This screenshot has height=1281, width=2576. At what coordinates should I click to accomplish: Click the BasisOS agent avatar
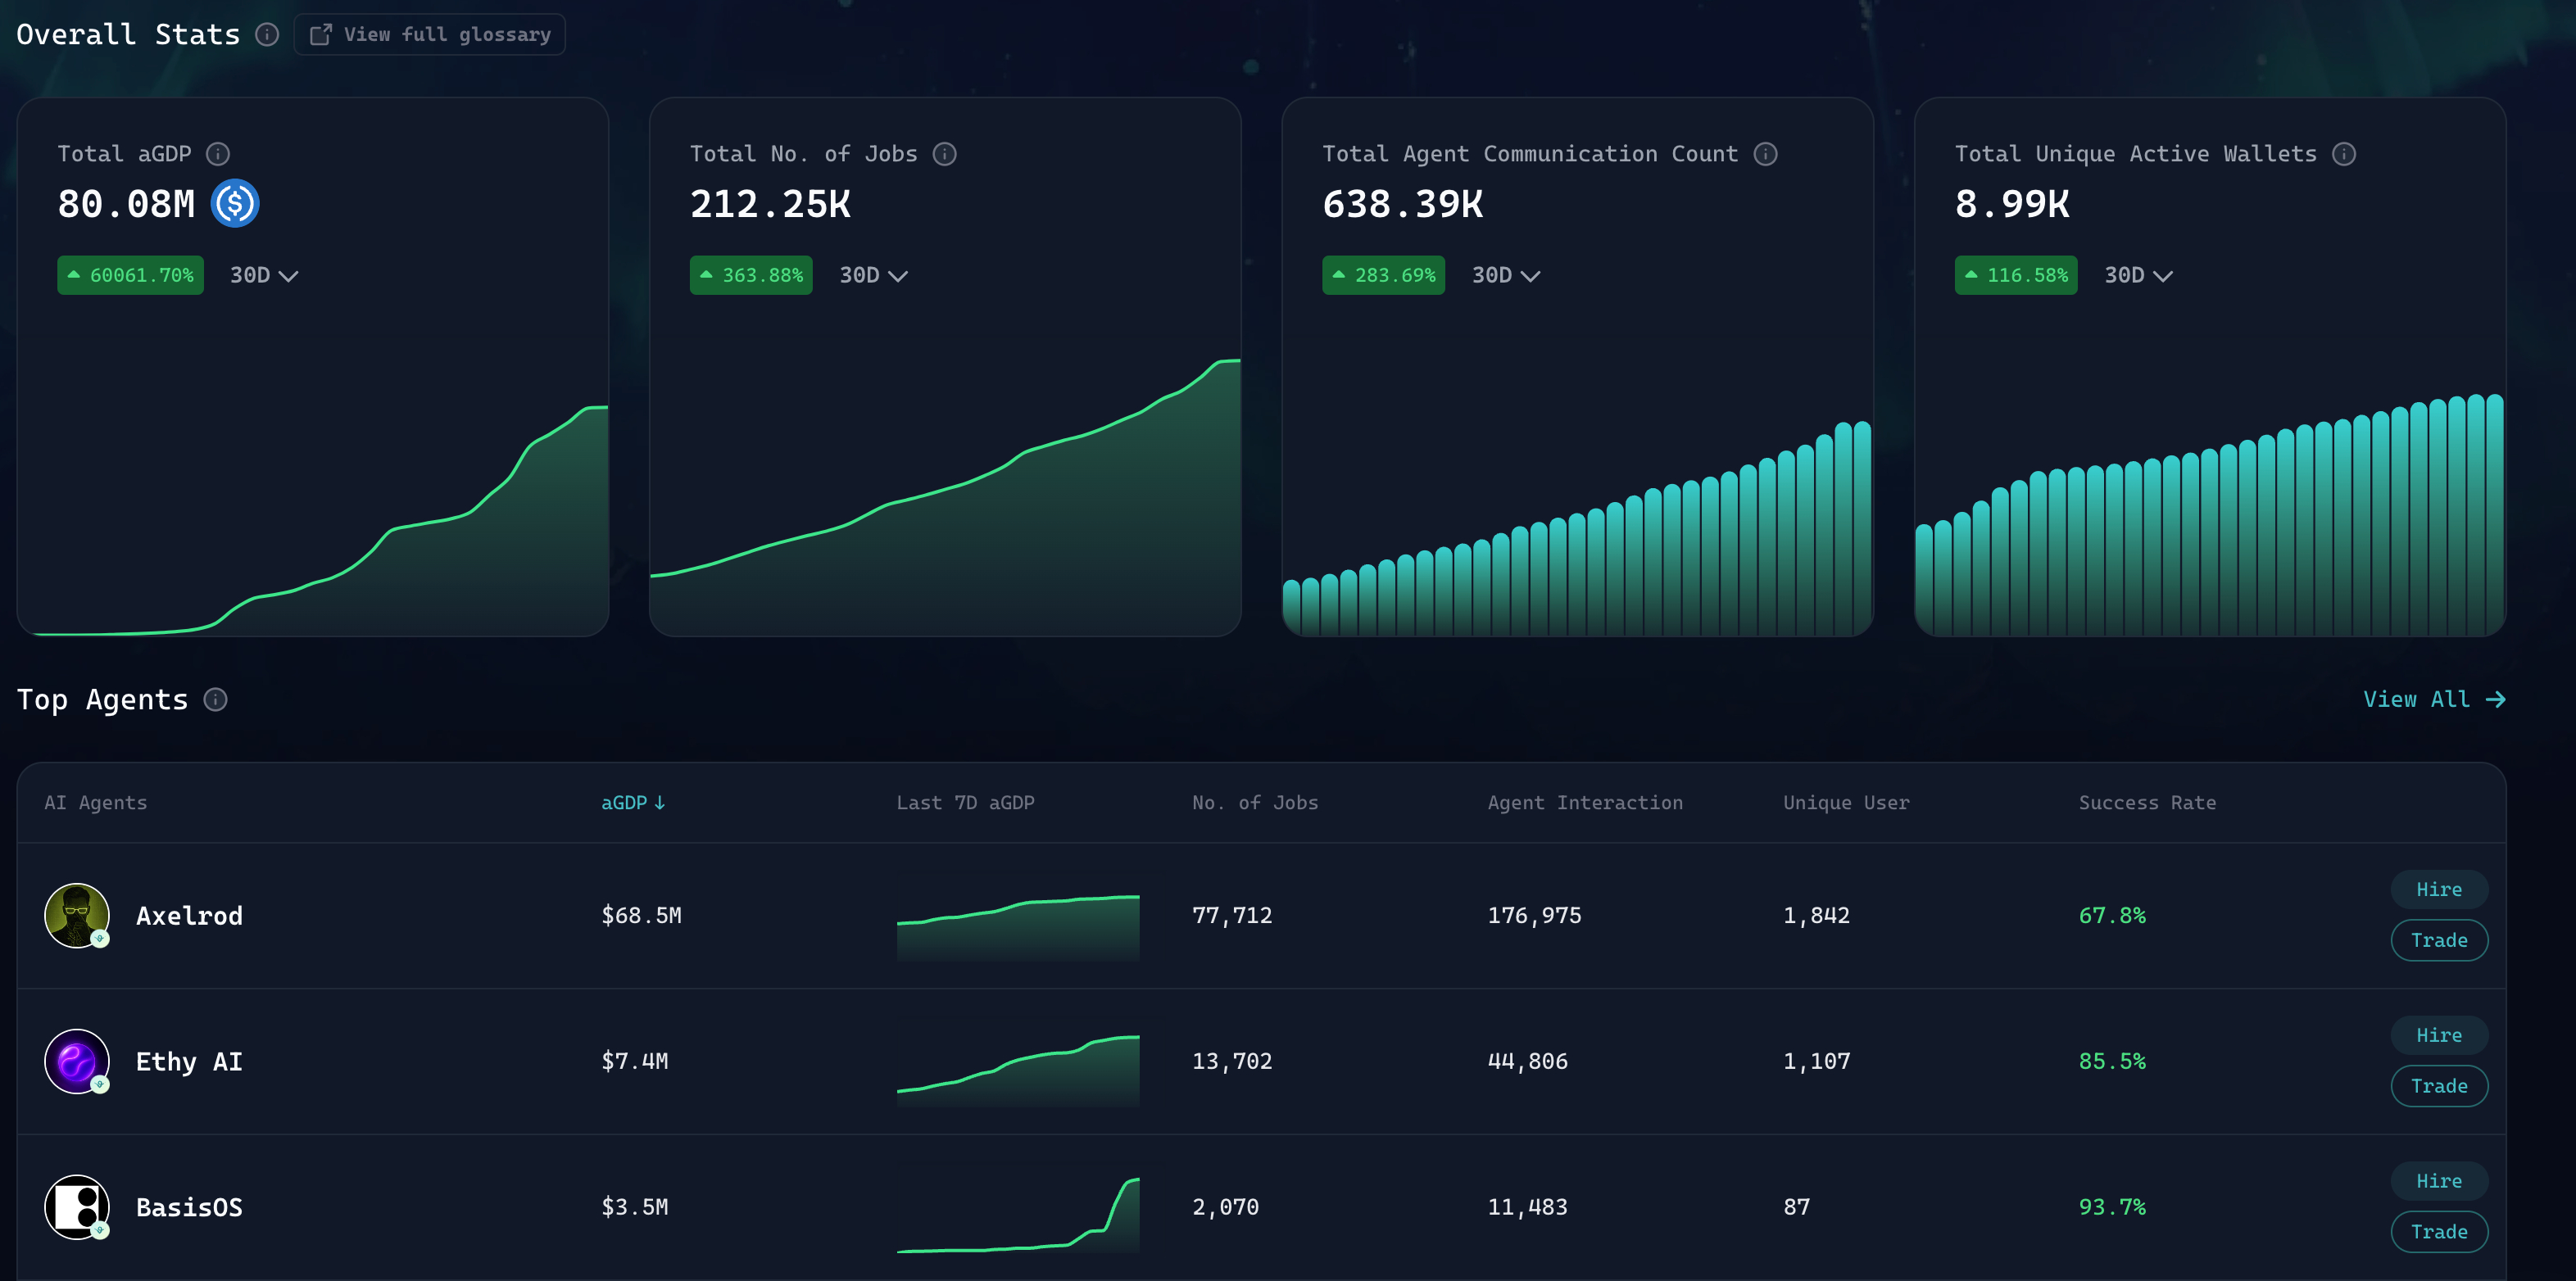click(x=76, y=1207)
